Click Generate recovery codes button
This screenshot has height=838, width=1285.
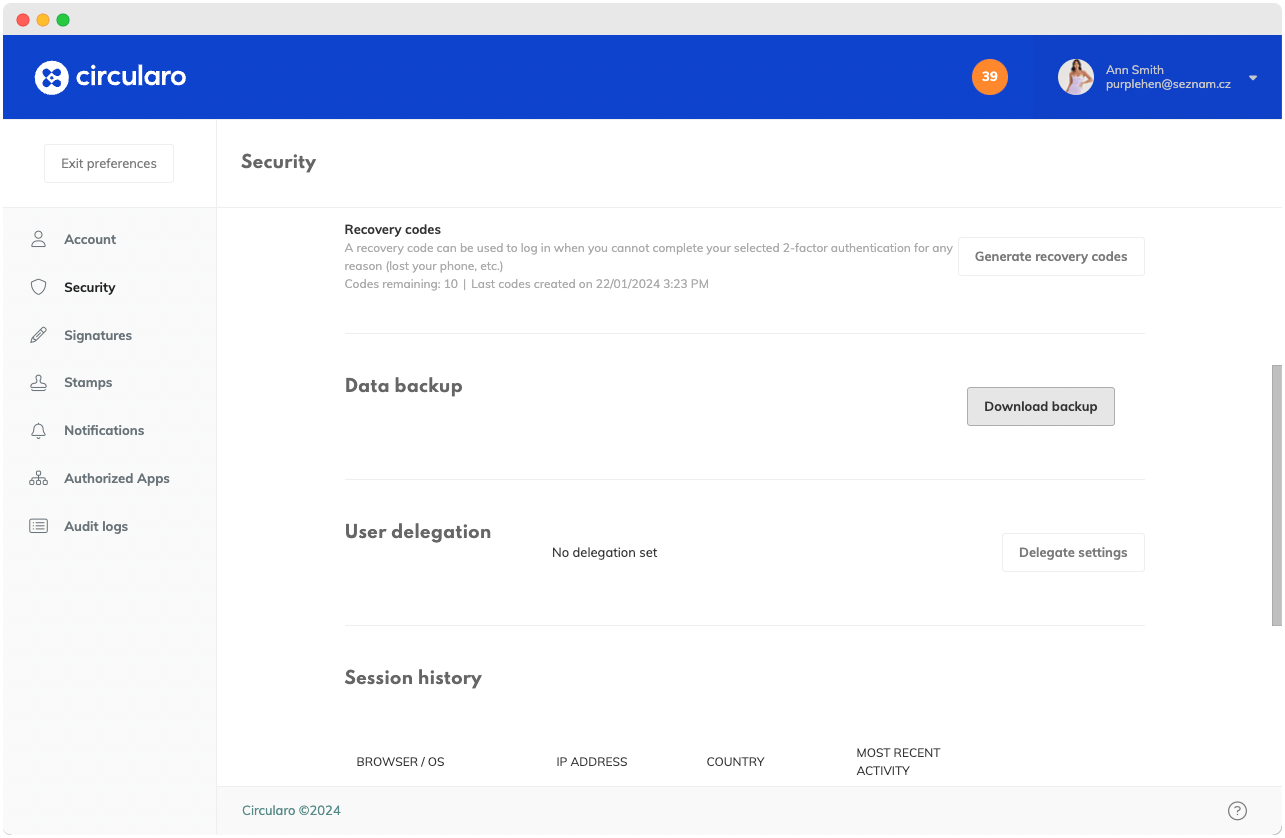coord(1050,257)
